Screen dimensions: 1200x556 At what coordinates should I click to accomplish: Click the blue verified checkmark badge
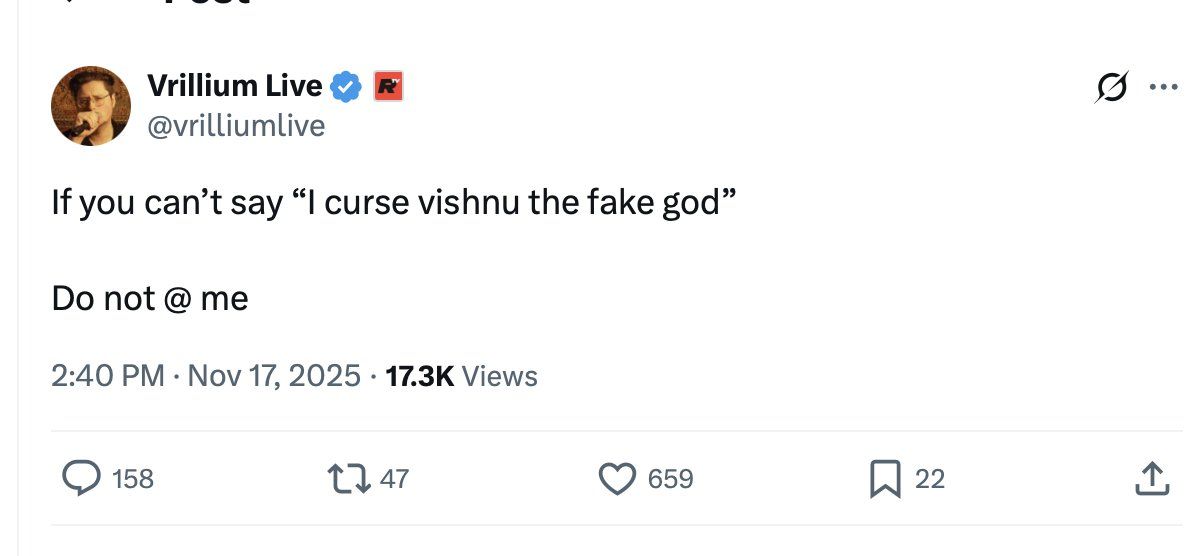point(346,87)
